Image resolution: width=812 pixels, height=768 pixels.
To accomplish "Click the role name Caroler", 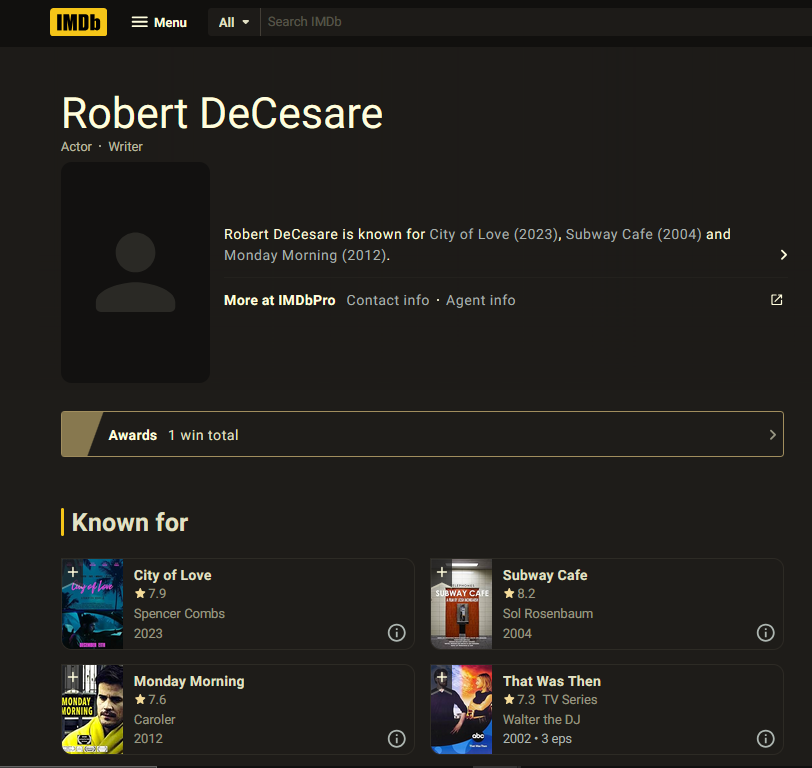I will tap(154, 719).
